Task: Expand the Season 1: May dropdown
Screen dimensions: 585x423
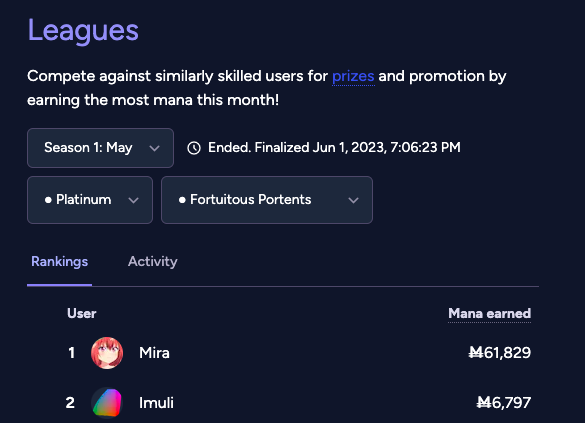Action: [x=100, y=148]
